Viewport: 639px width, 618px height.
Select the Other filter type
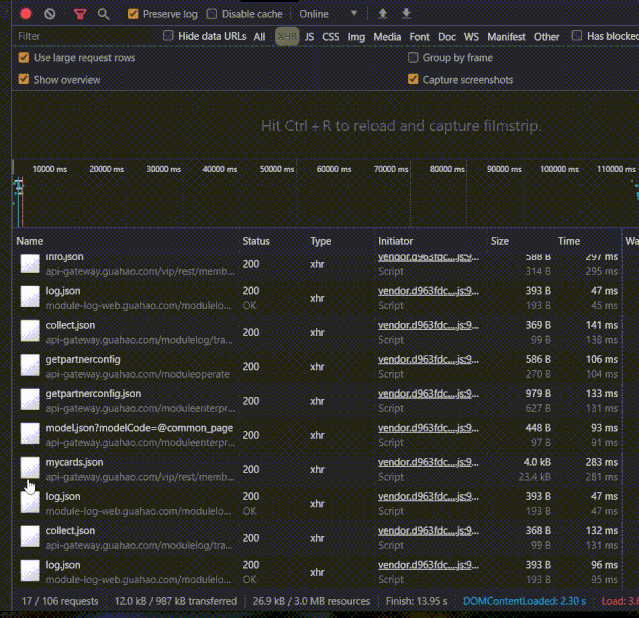(546, 37)
